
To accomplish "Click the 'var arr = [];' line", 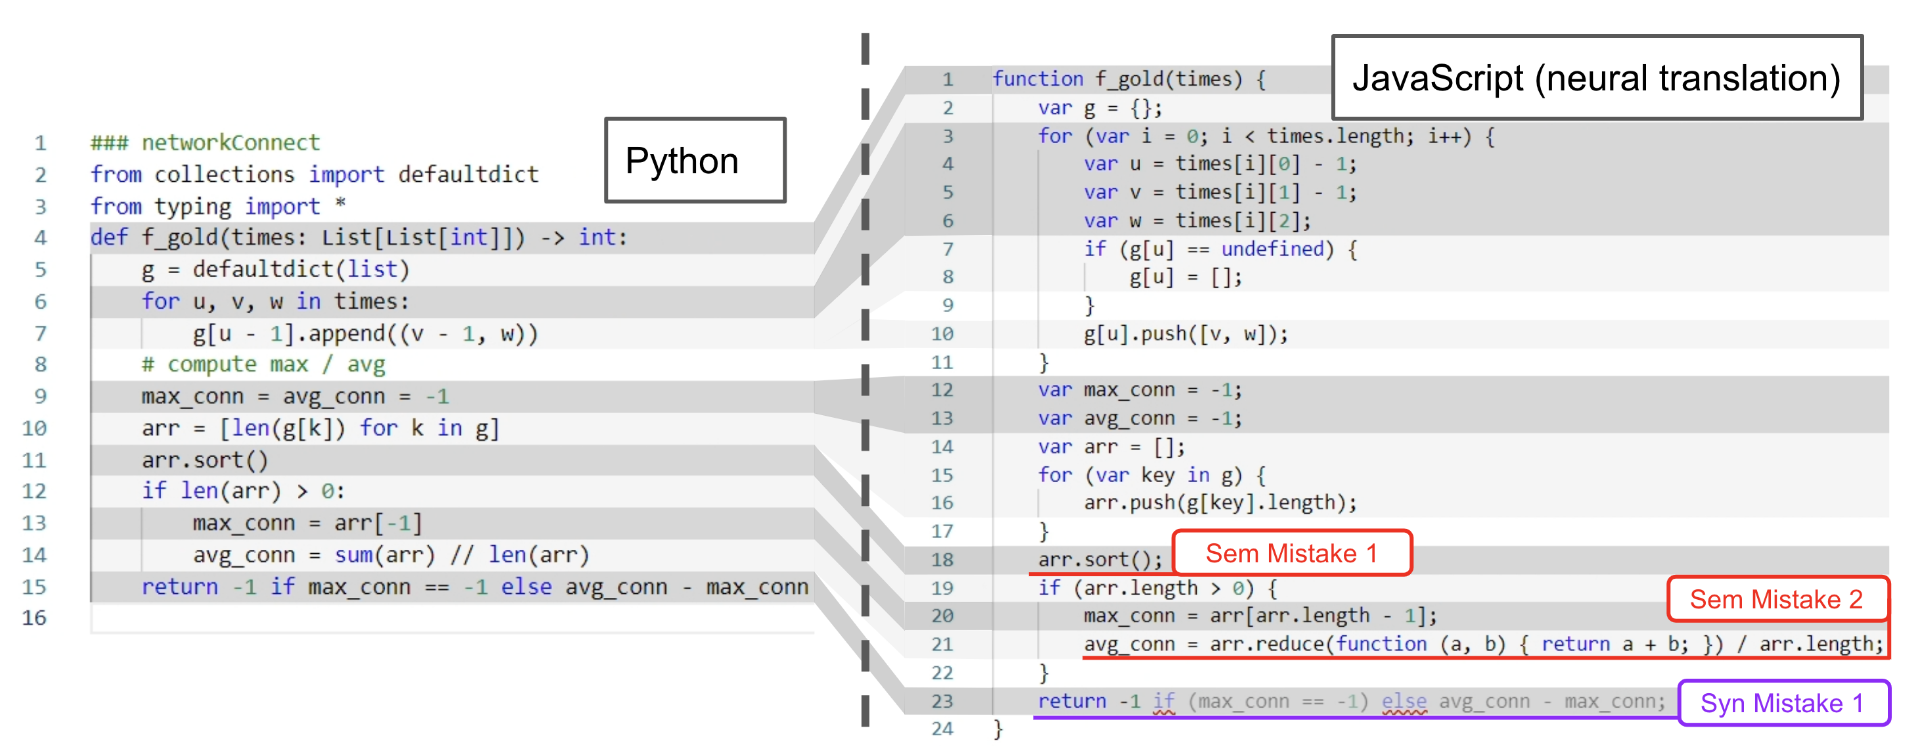I will pyautogui.click(x=1112, y=447).
